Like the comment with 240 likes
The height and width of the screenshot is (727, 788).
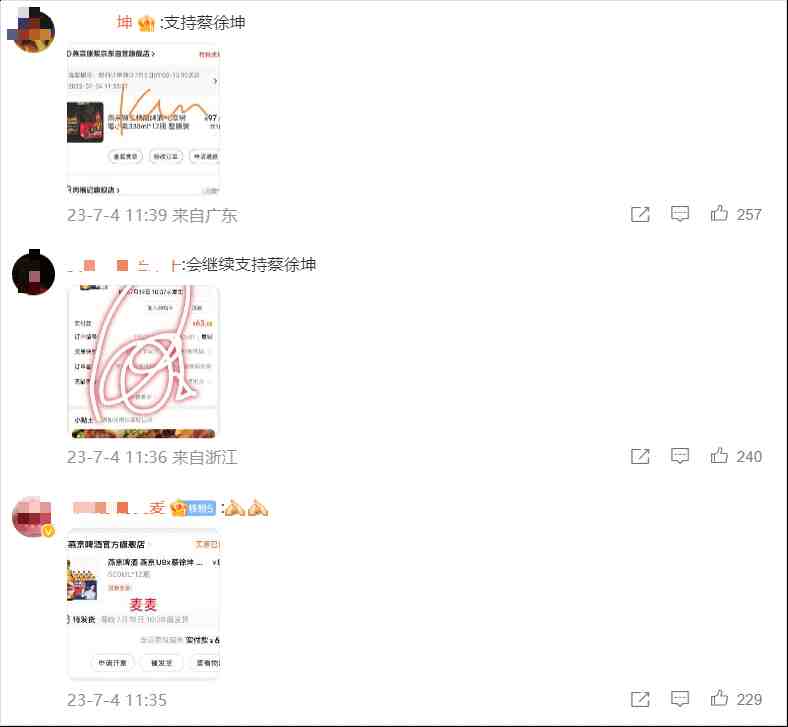(719, 456)
